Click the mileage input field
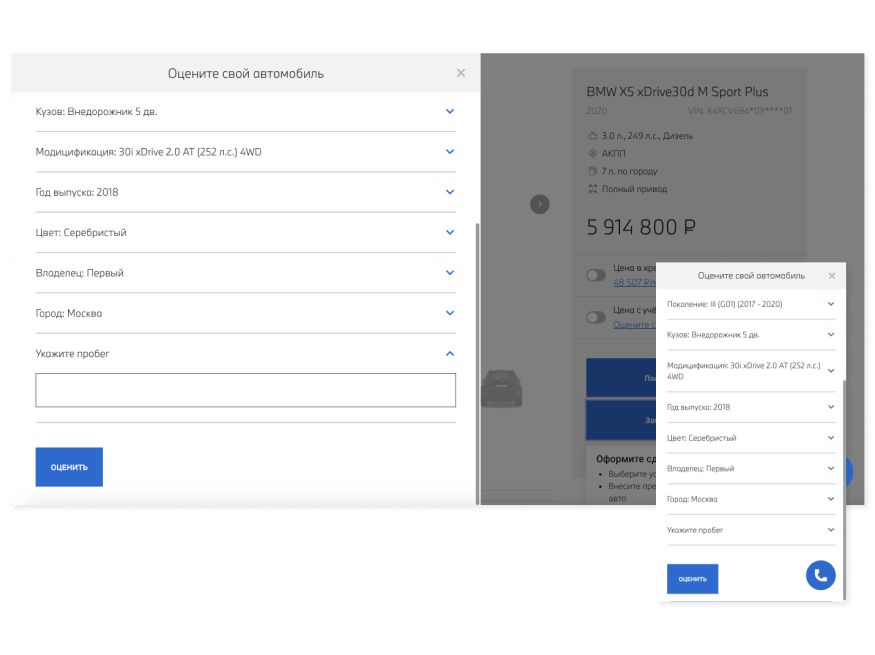This screenshot has width=875, height=655. pos(245,390)
